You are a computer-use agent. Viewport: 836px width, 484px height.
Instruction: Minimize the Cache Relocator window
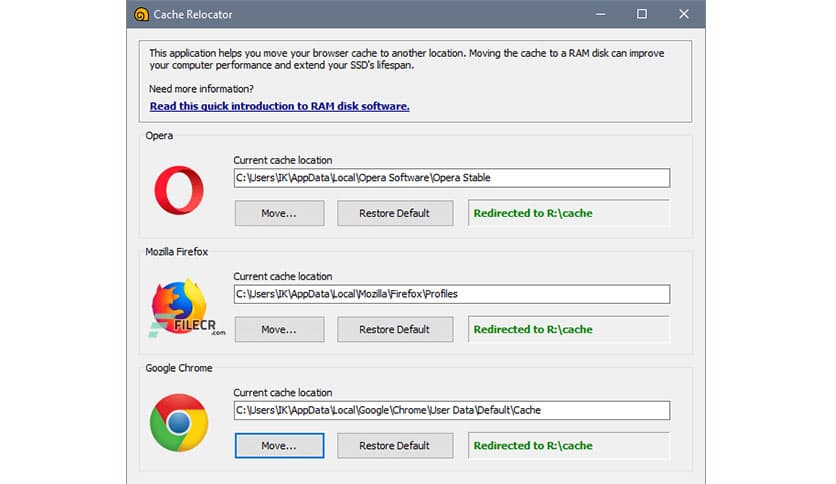(x=600, y=14)
